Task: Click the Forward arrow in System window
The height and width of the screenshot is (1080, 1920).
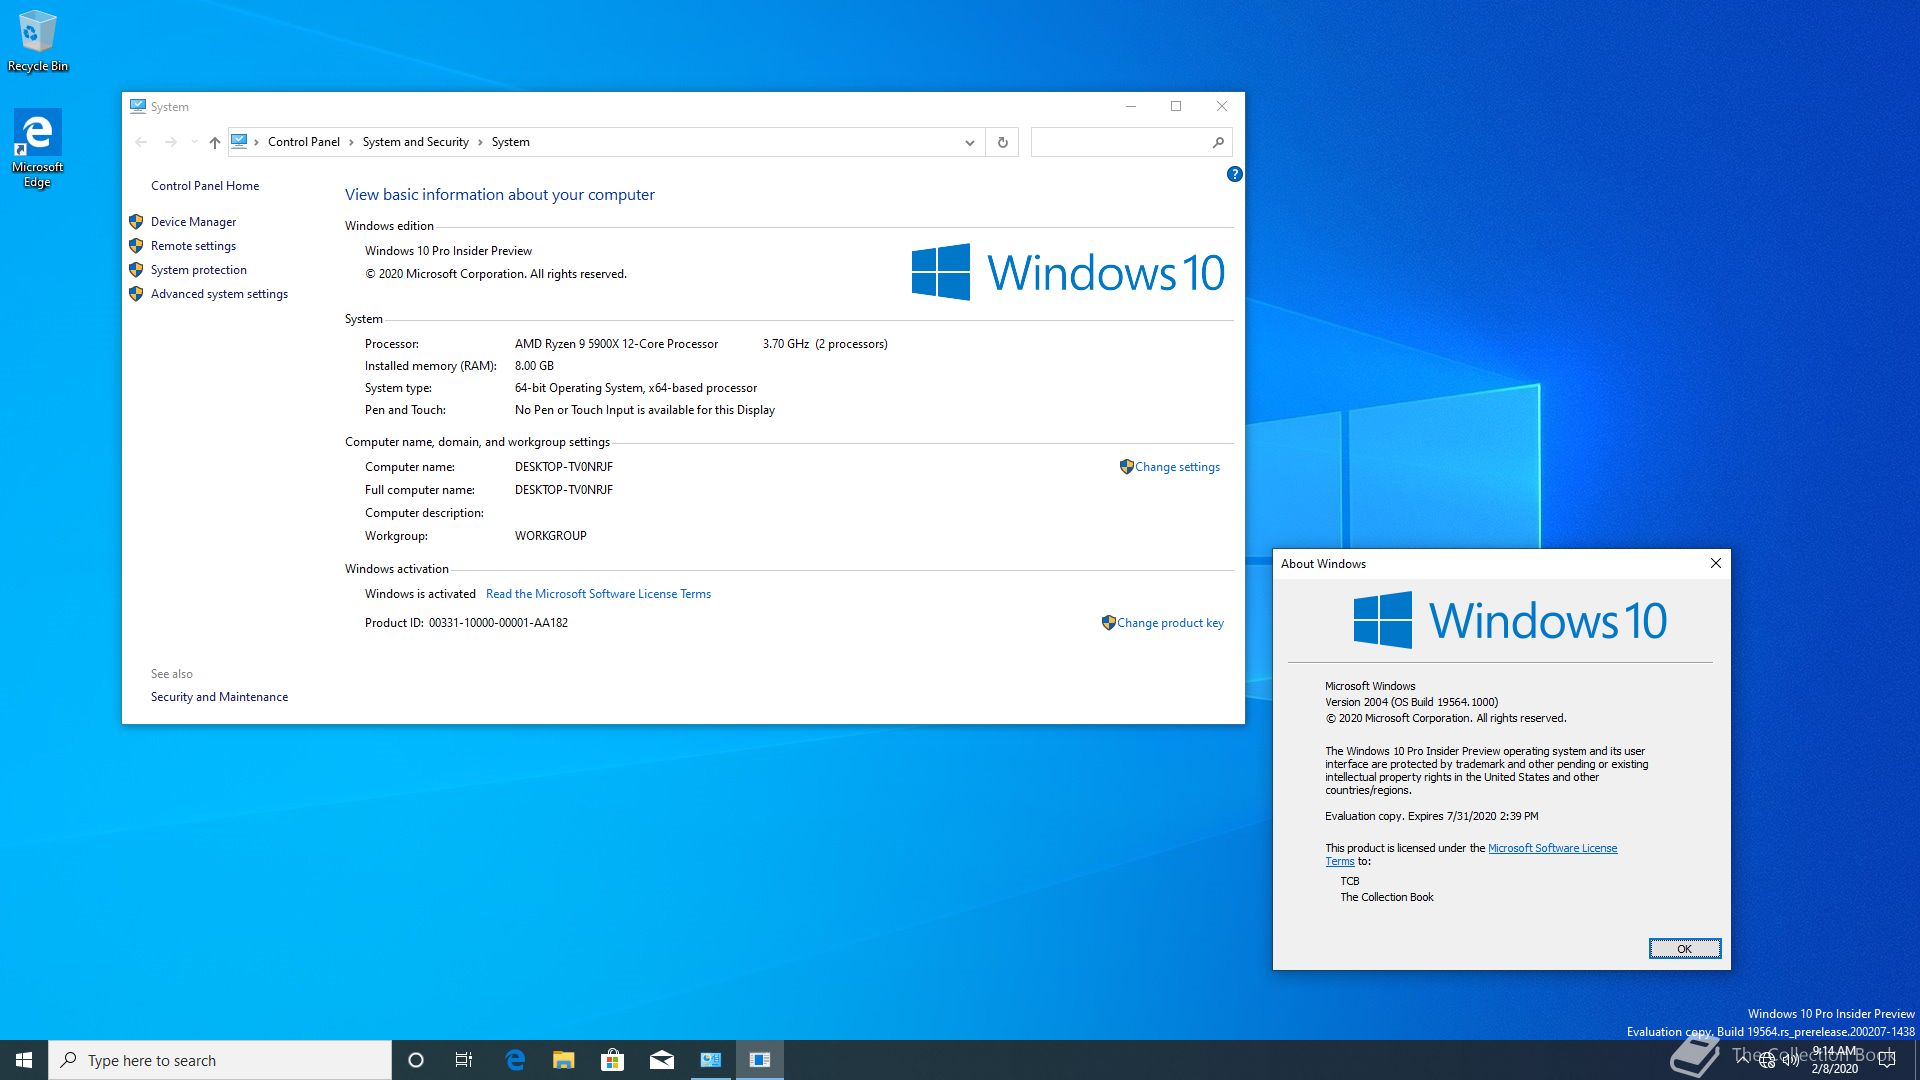Action: tap(171, 142)
